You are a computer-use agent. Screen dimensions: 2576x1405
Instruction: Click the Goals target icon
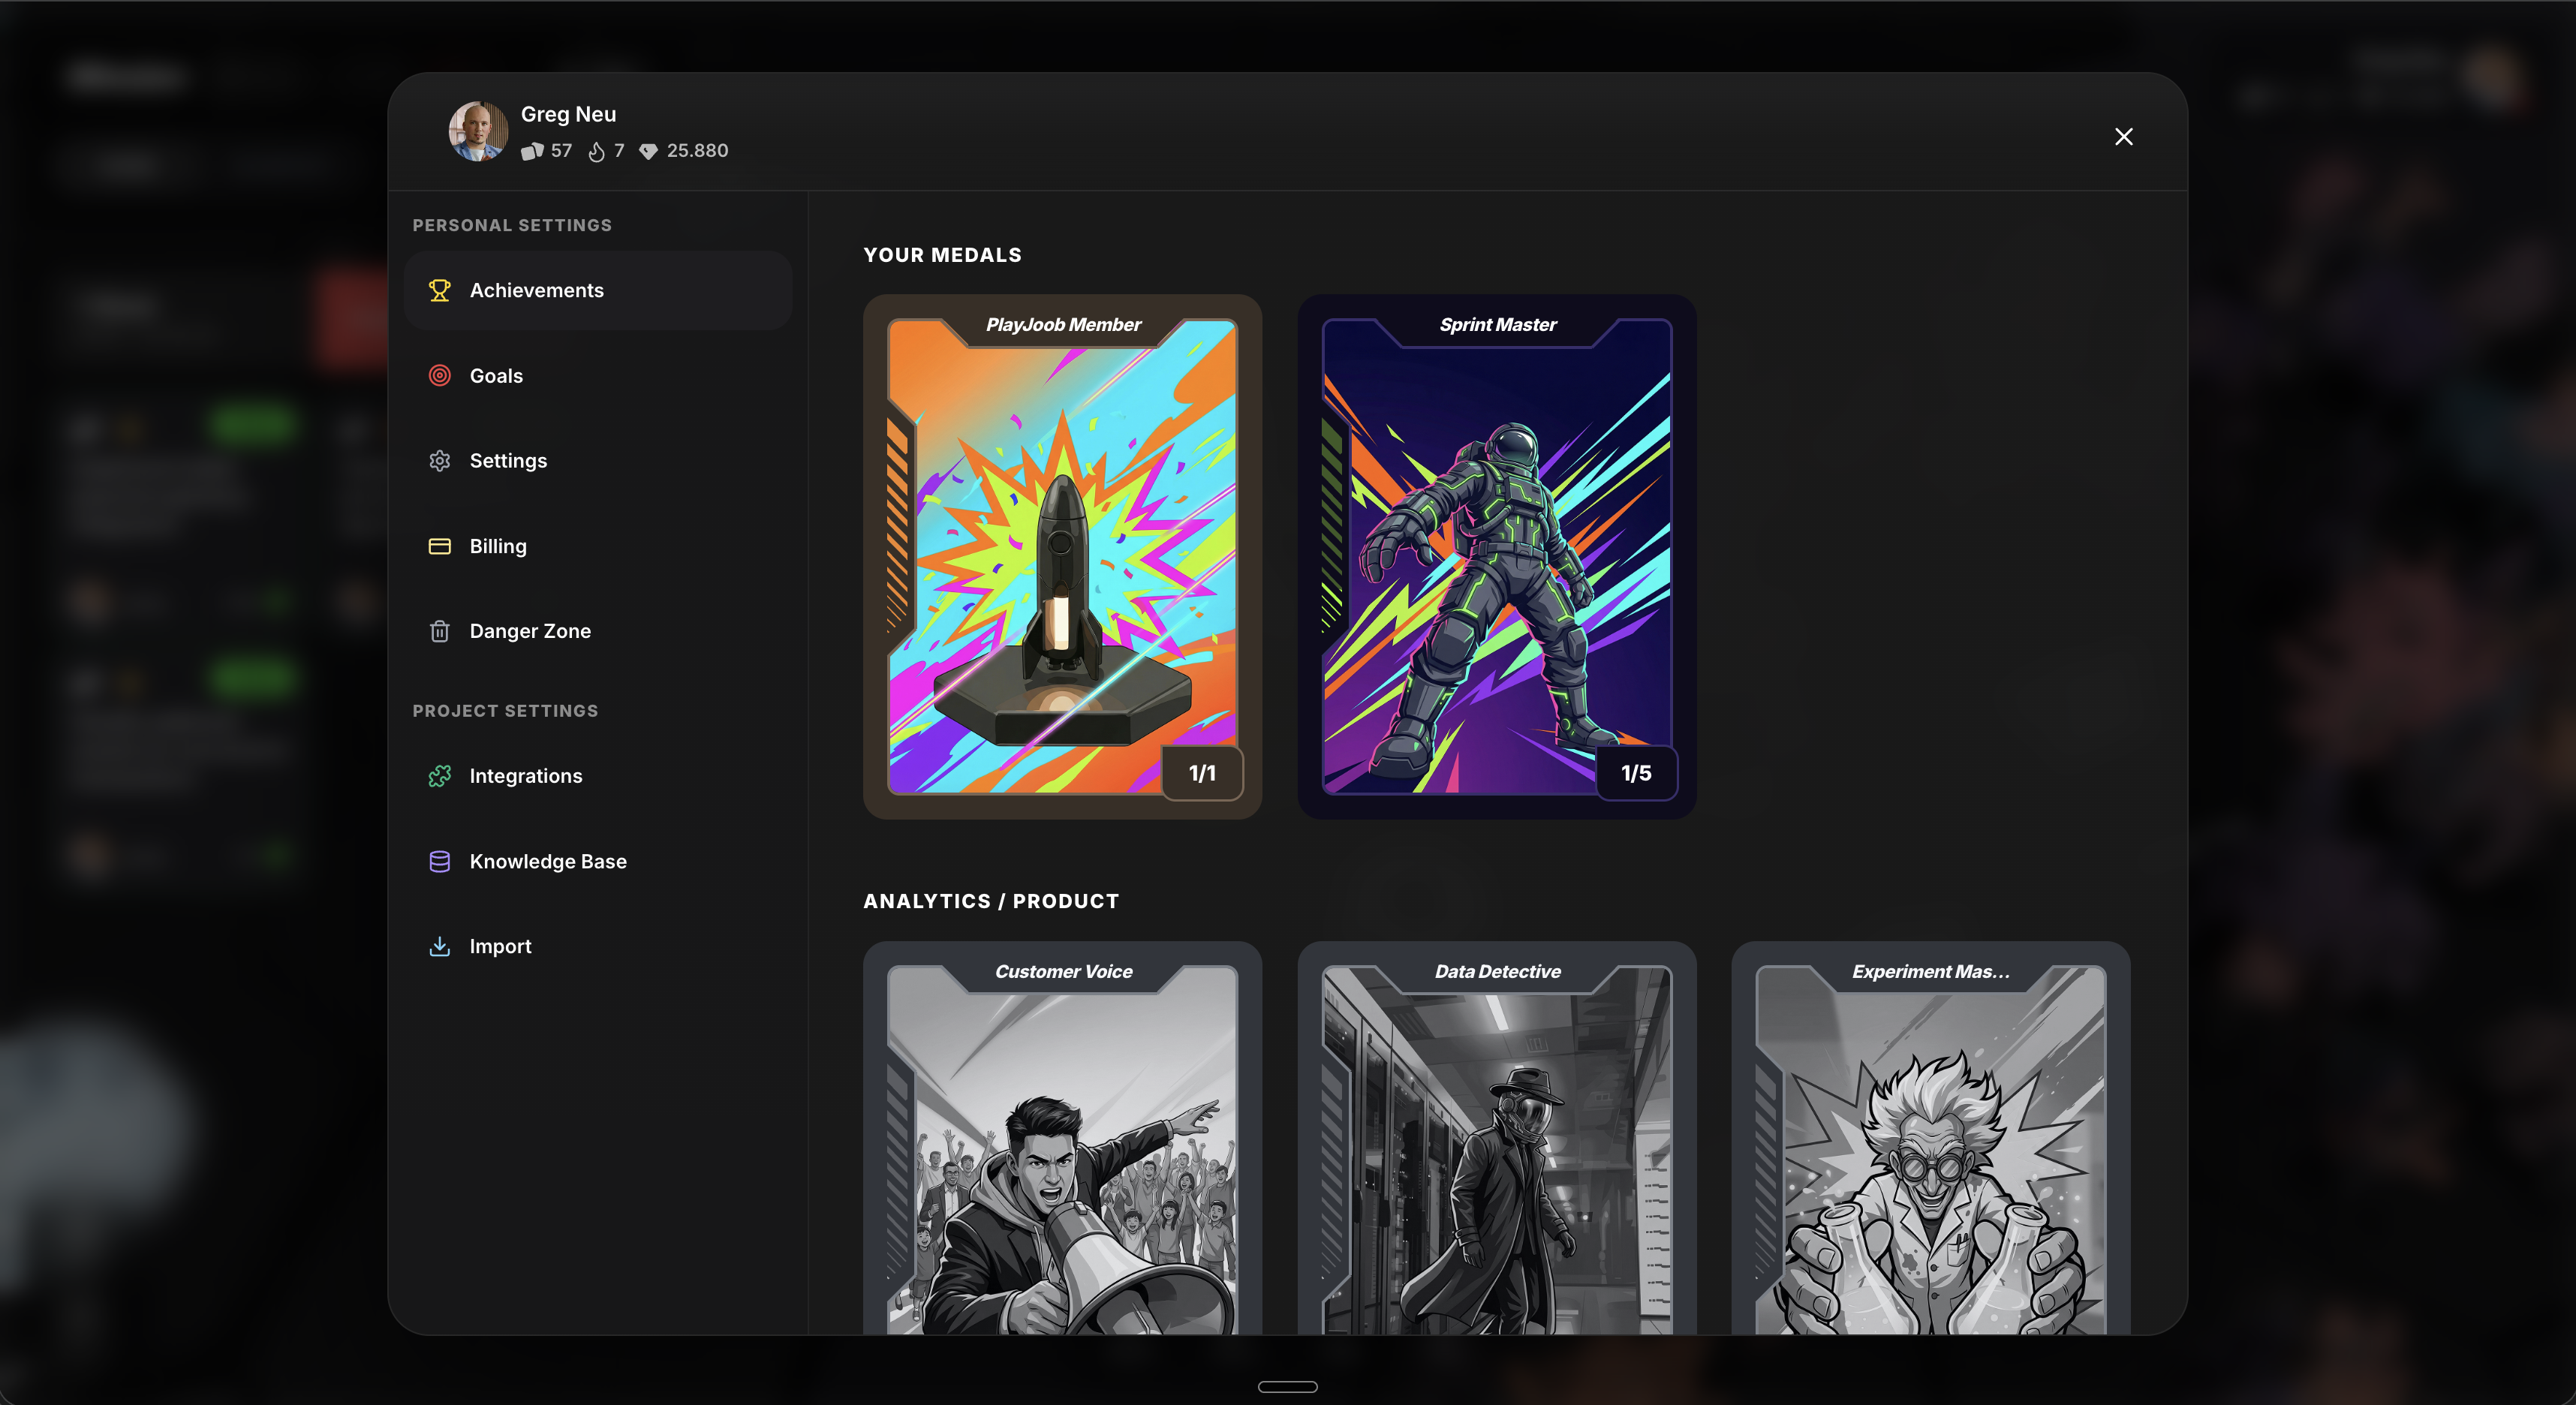tap(440, 375)
